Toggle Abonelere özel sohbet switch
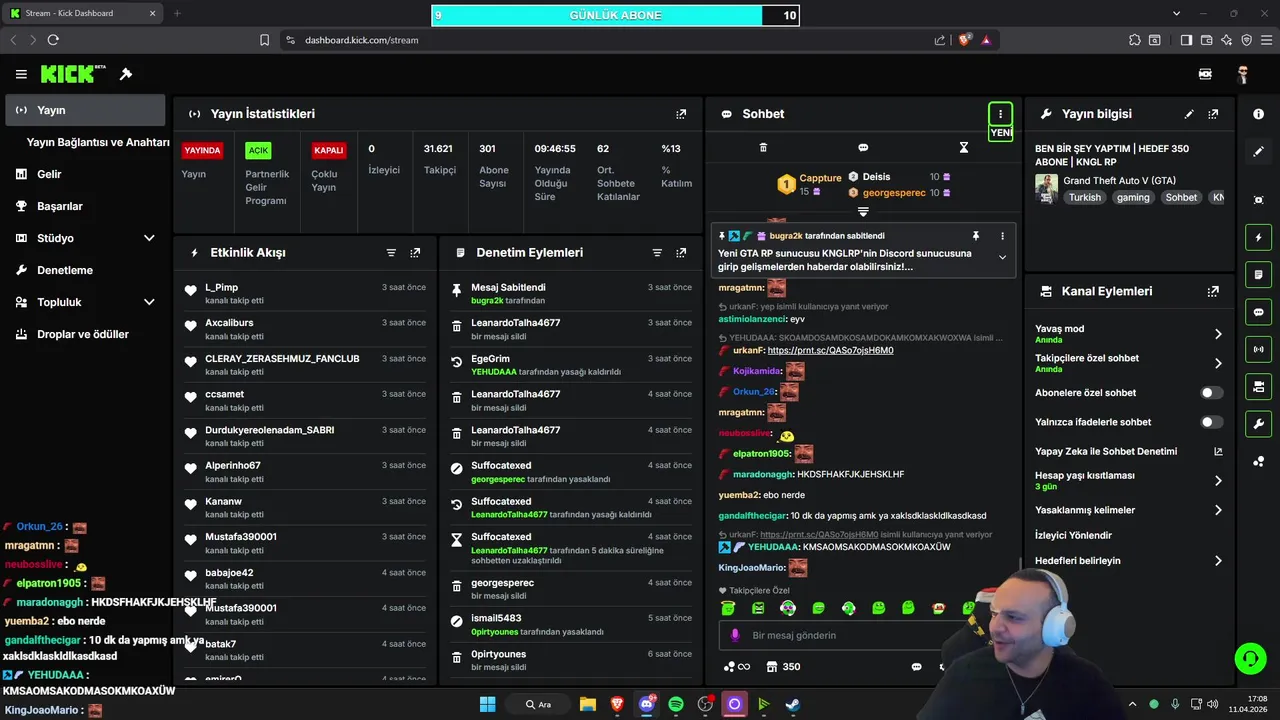This screenshot has height=720, width=1280. 1212,393
